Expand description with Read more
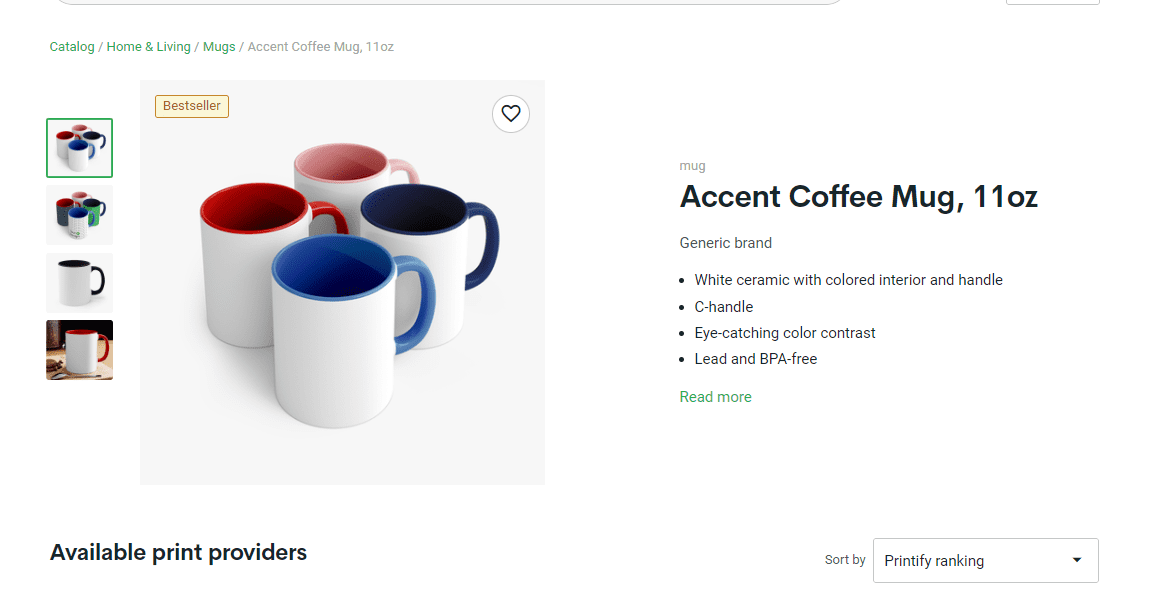Image resolution: width=1152 pixels, height=595 pixels. pos(716,397)
